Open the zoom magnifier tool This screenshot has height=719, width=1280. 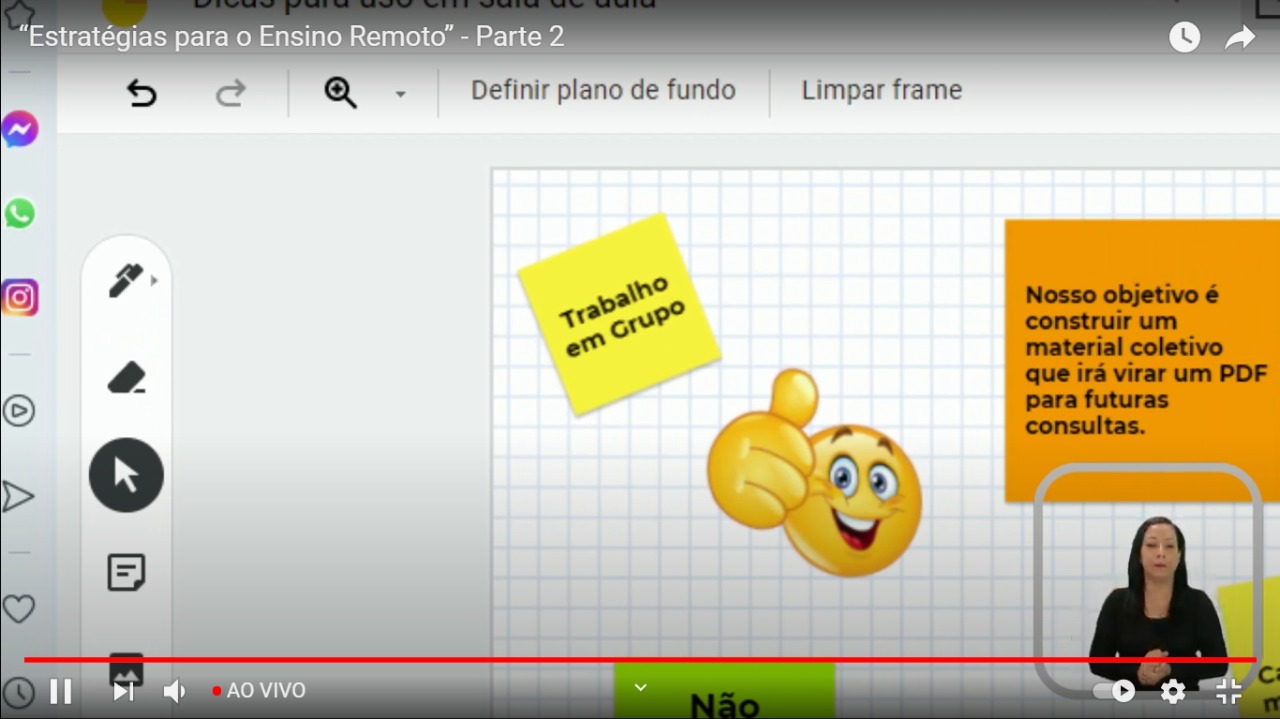(341, 92)
